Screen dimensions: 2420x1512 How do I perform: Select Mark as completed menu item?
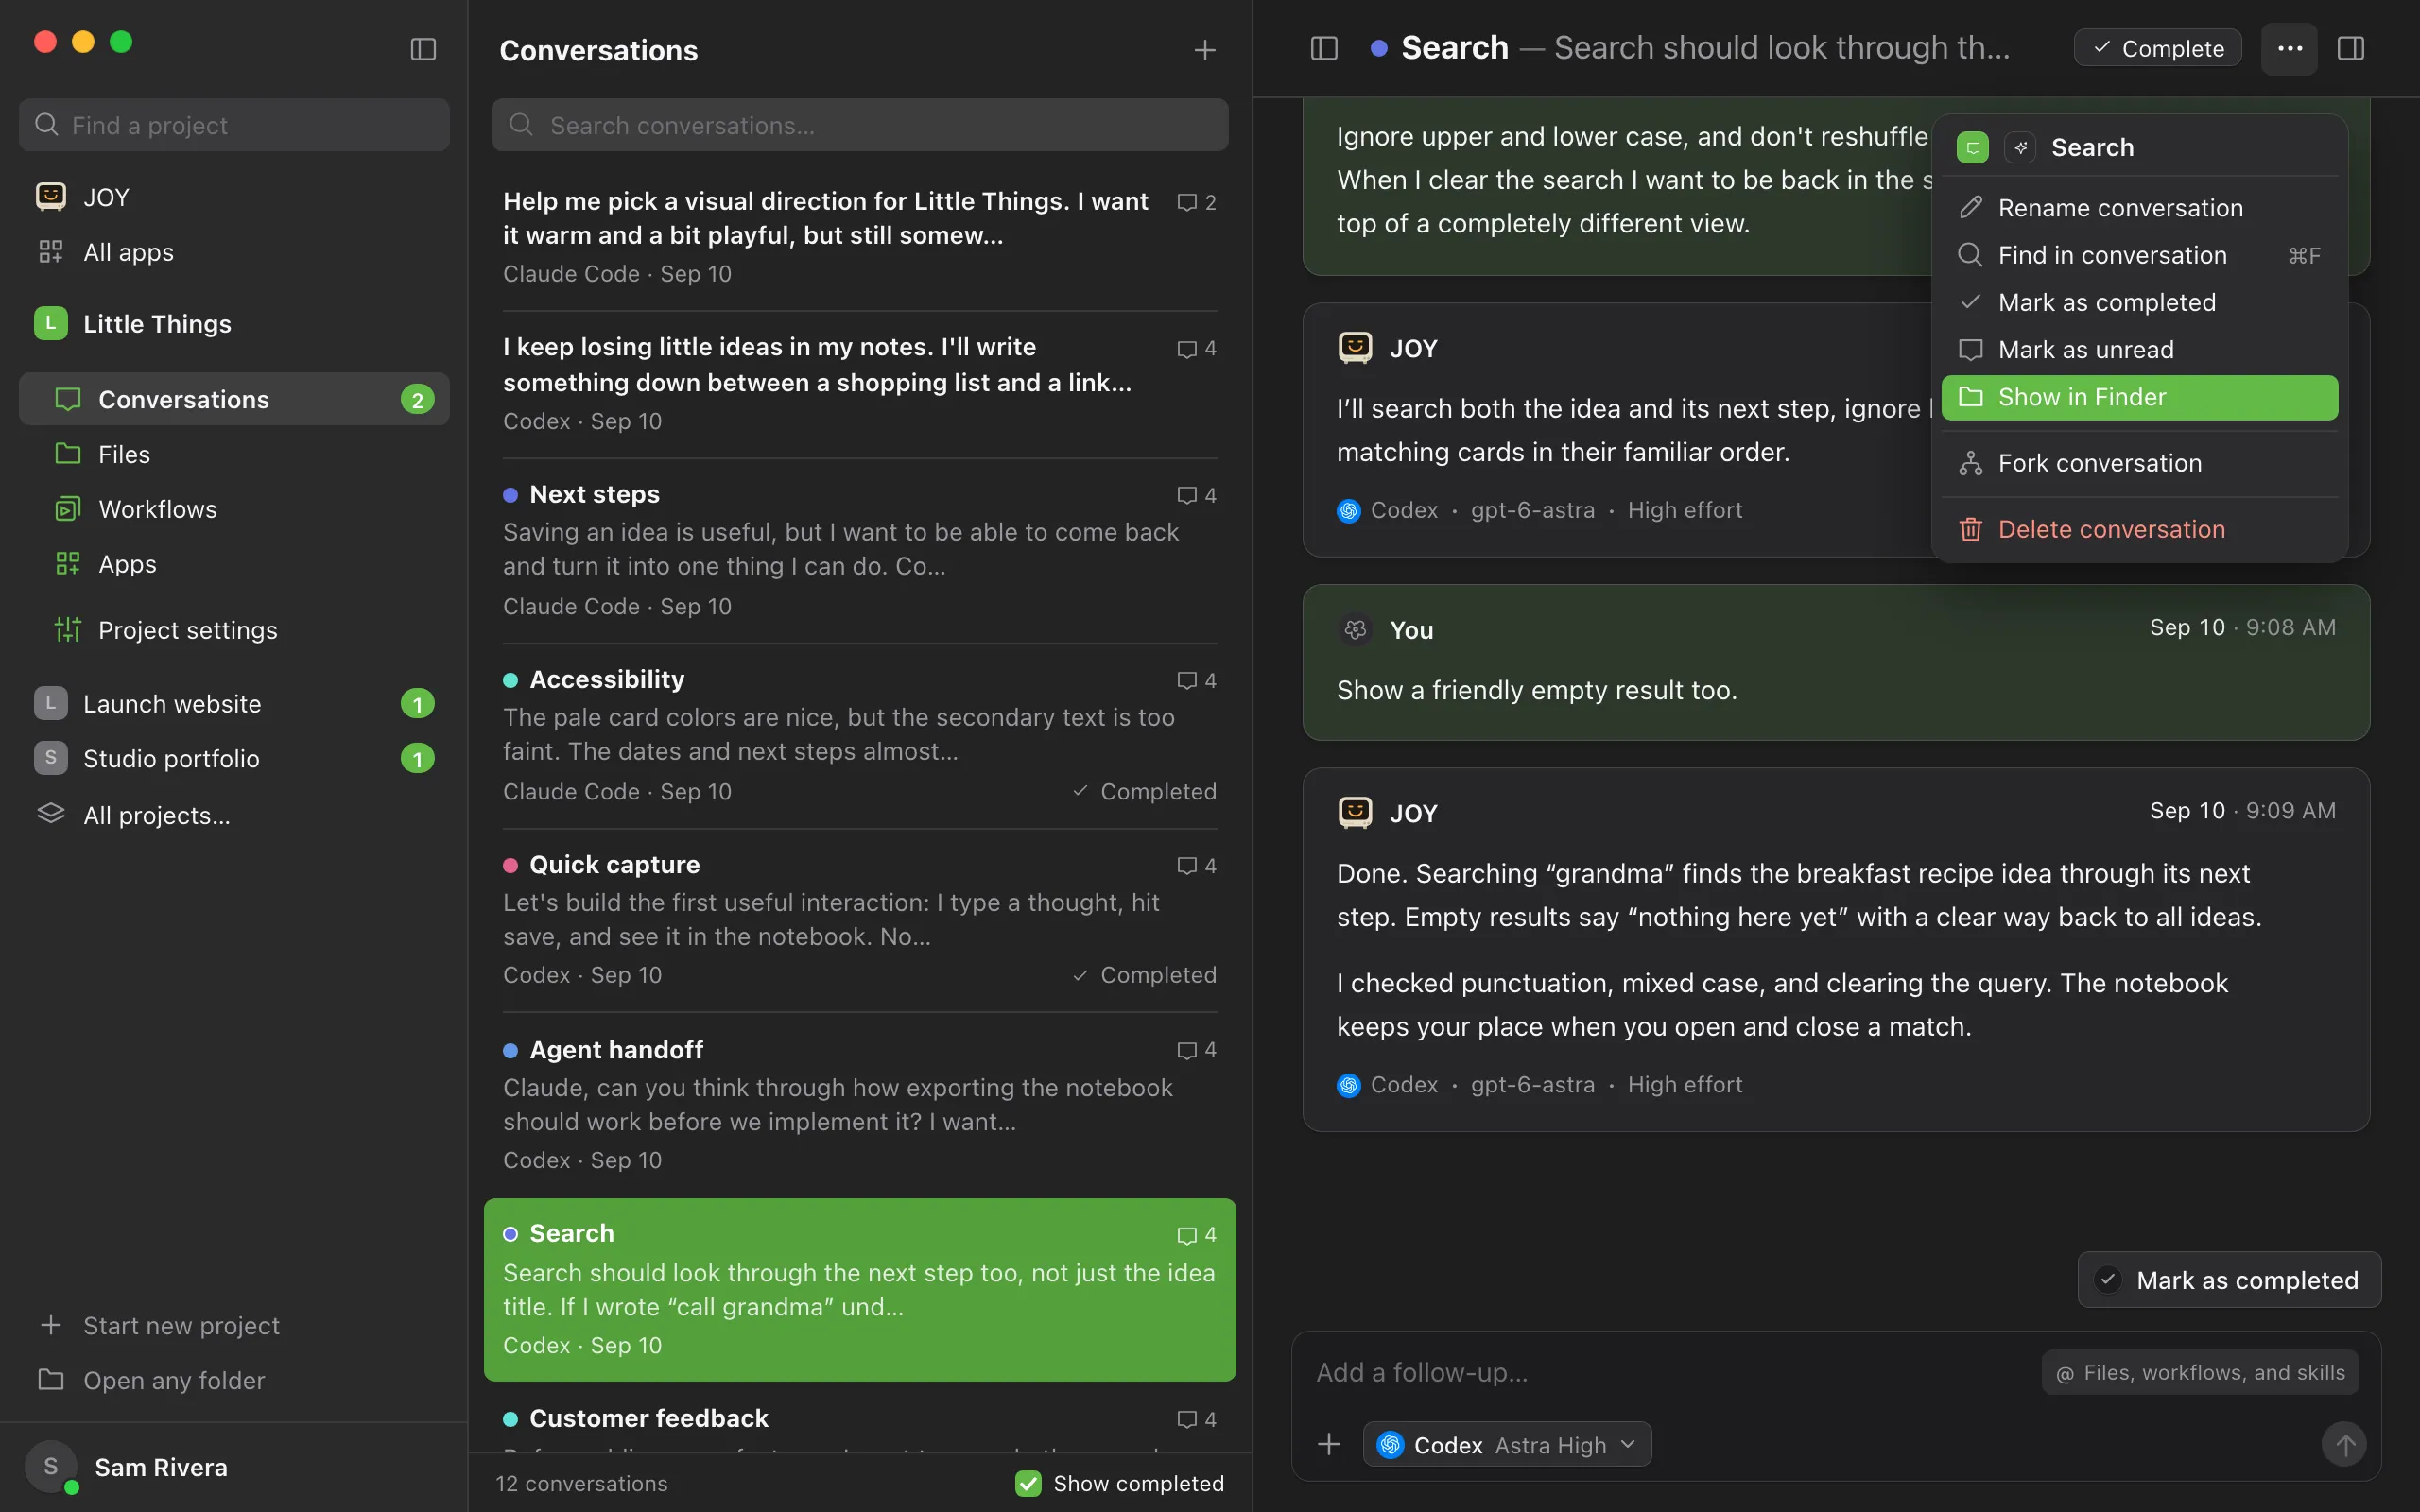pyautogui.click(x=2139, y=302)
